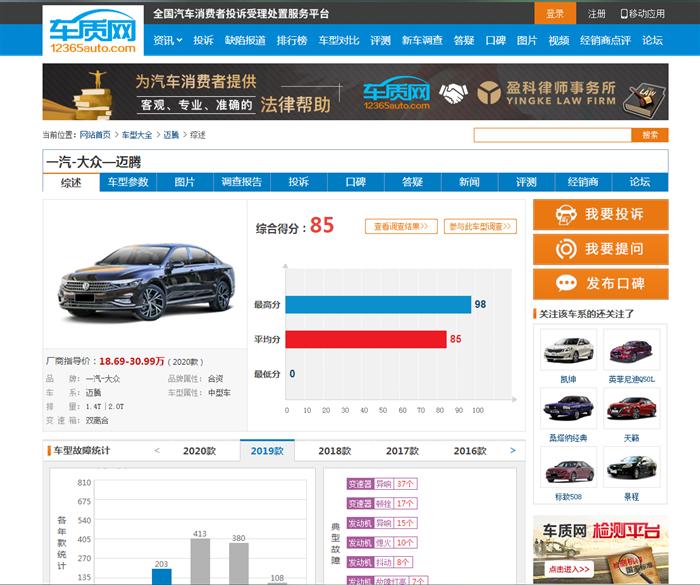
Task: Click 查看调查结果 button
Action: pyautogui.click(x=401, y=226)
